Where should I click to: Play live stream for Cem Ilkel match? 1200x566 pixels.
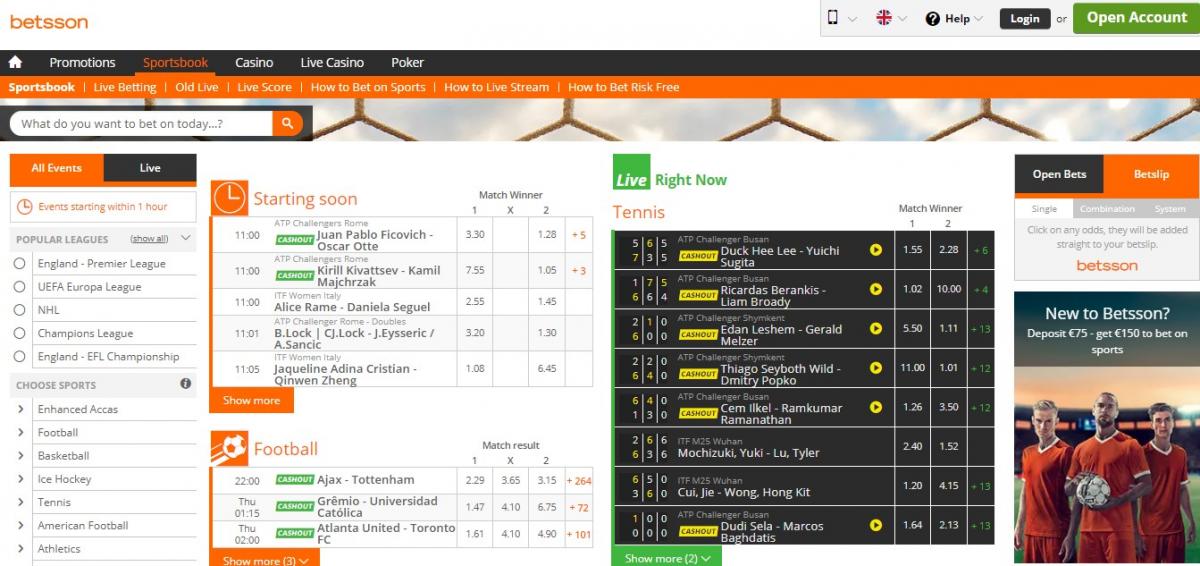876,407
